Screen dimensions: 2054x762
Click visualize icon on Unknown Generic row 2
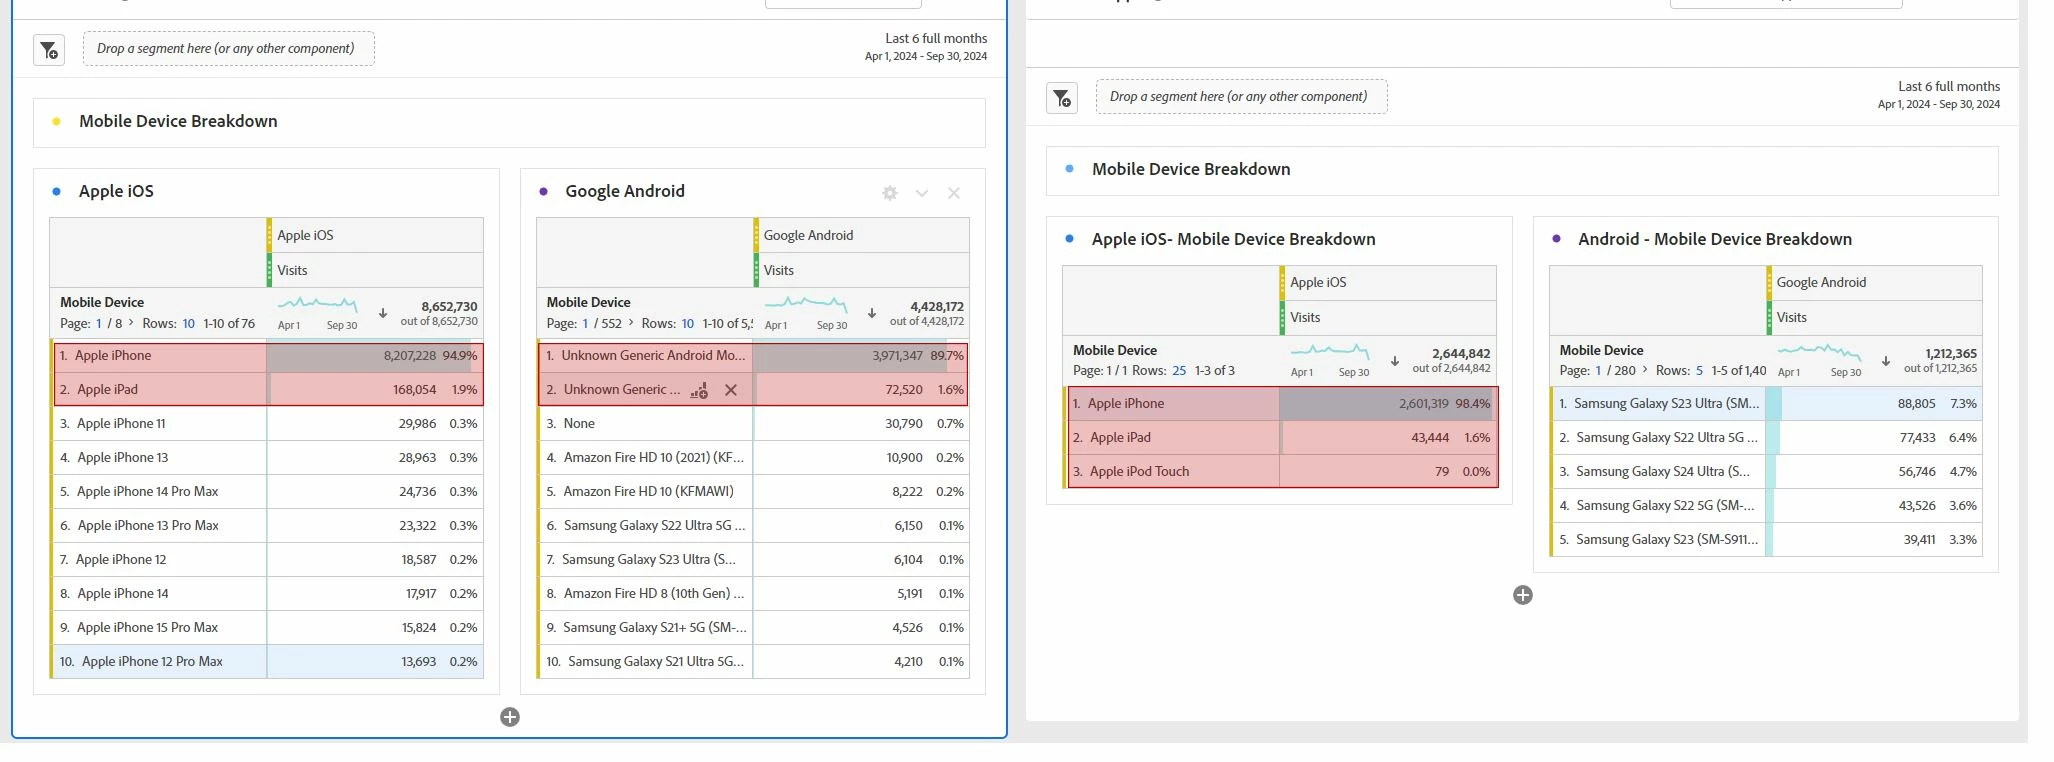tap(699, 390)
